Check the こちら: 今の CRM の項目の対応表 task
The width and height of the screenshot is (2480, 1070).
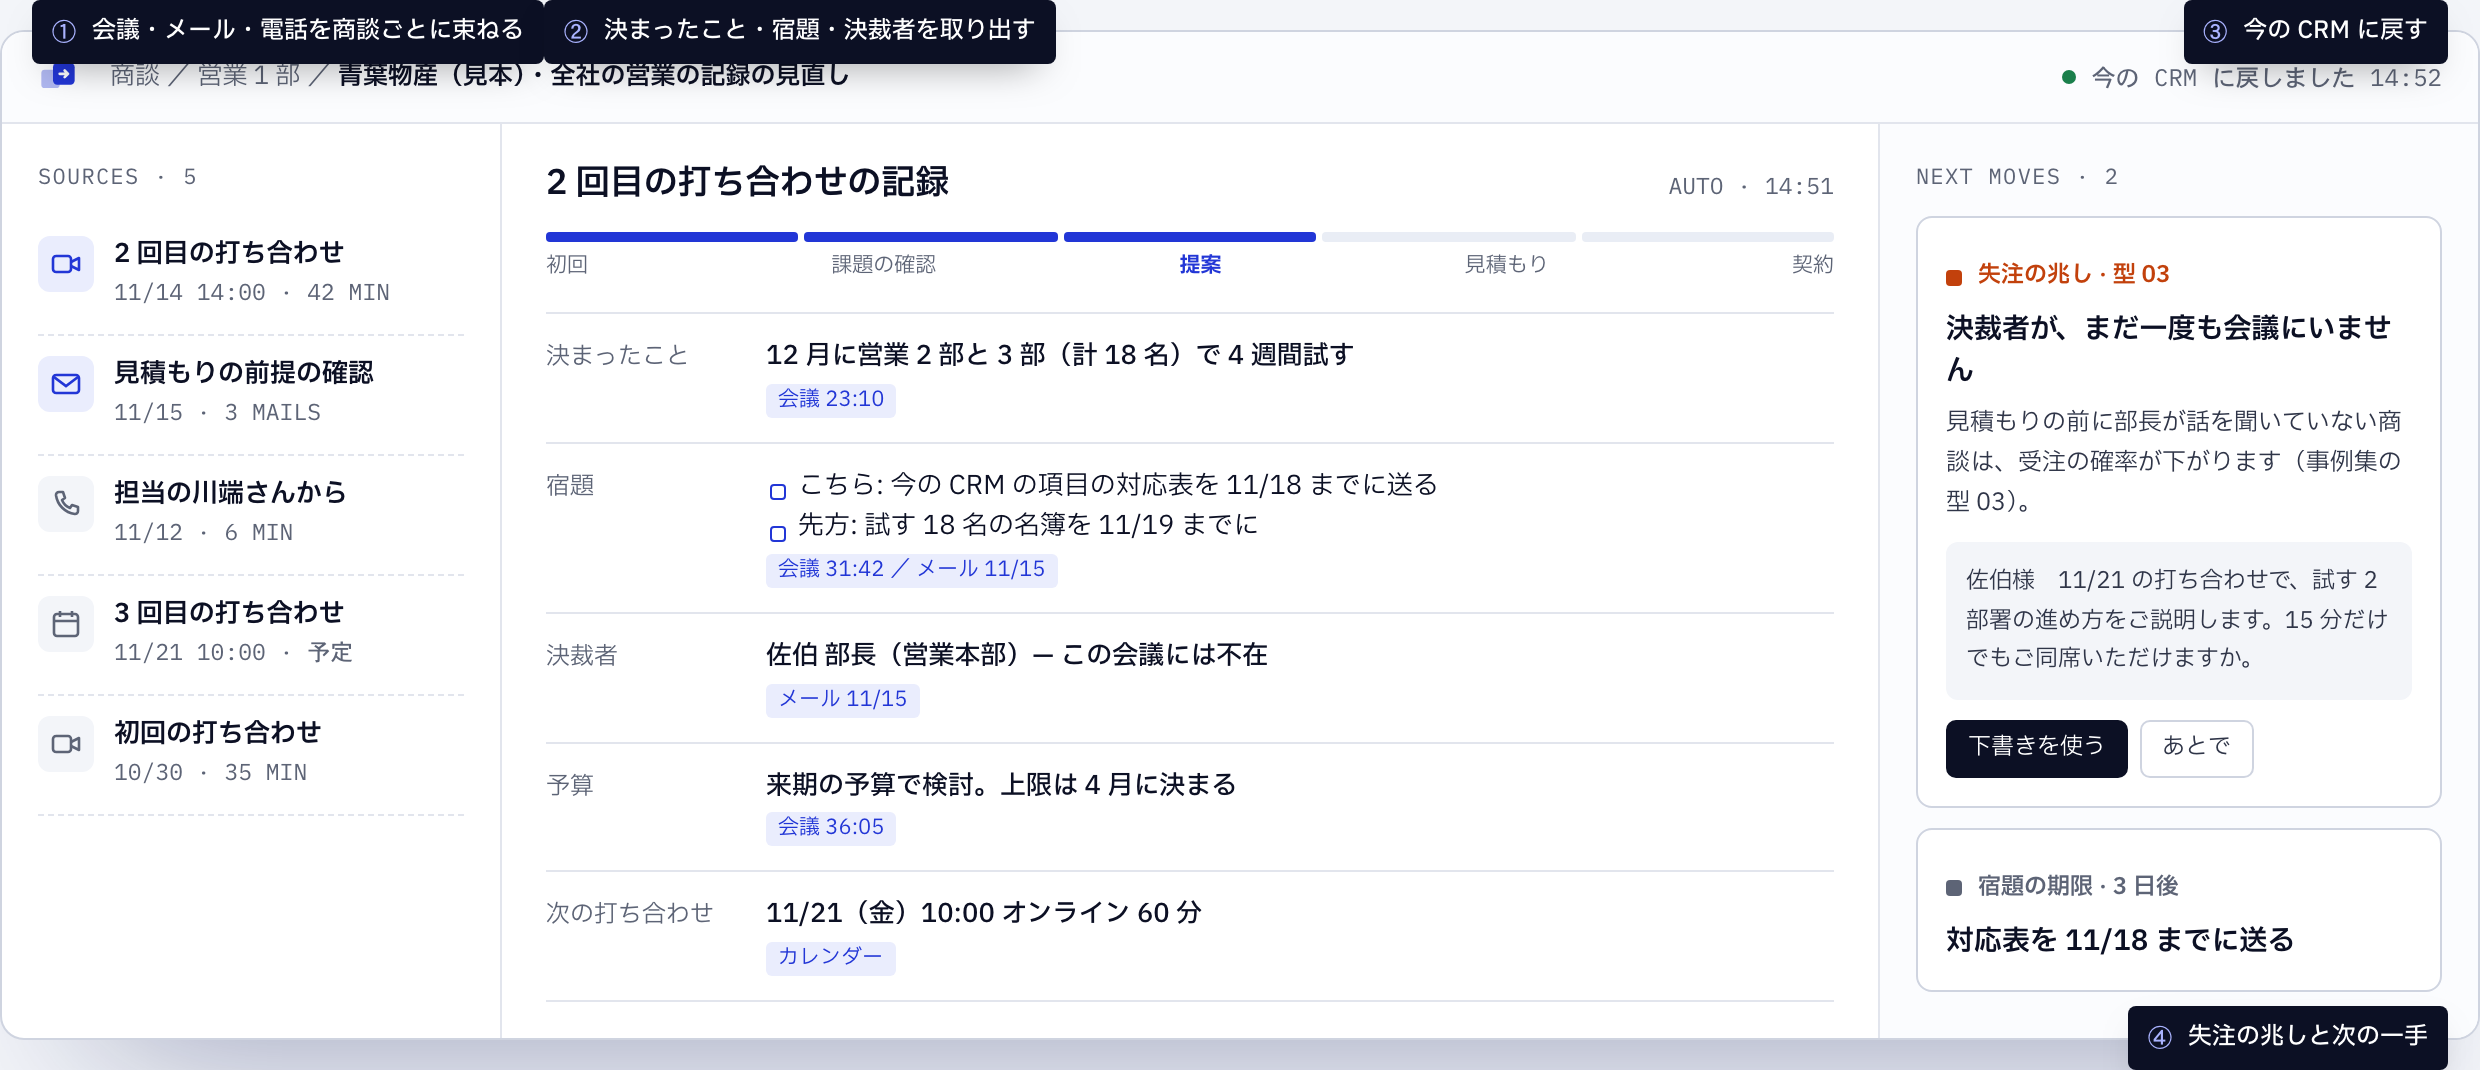coord(777,491)
